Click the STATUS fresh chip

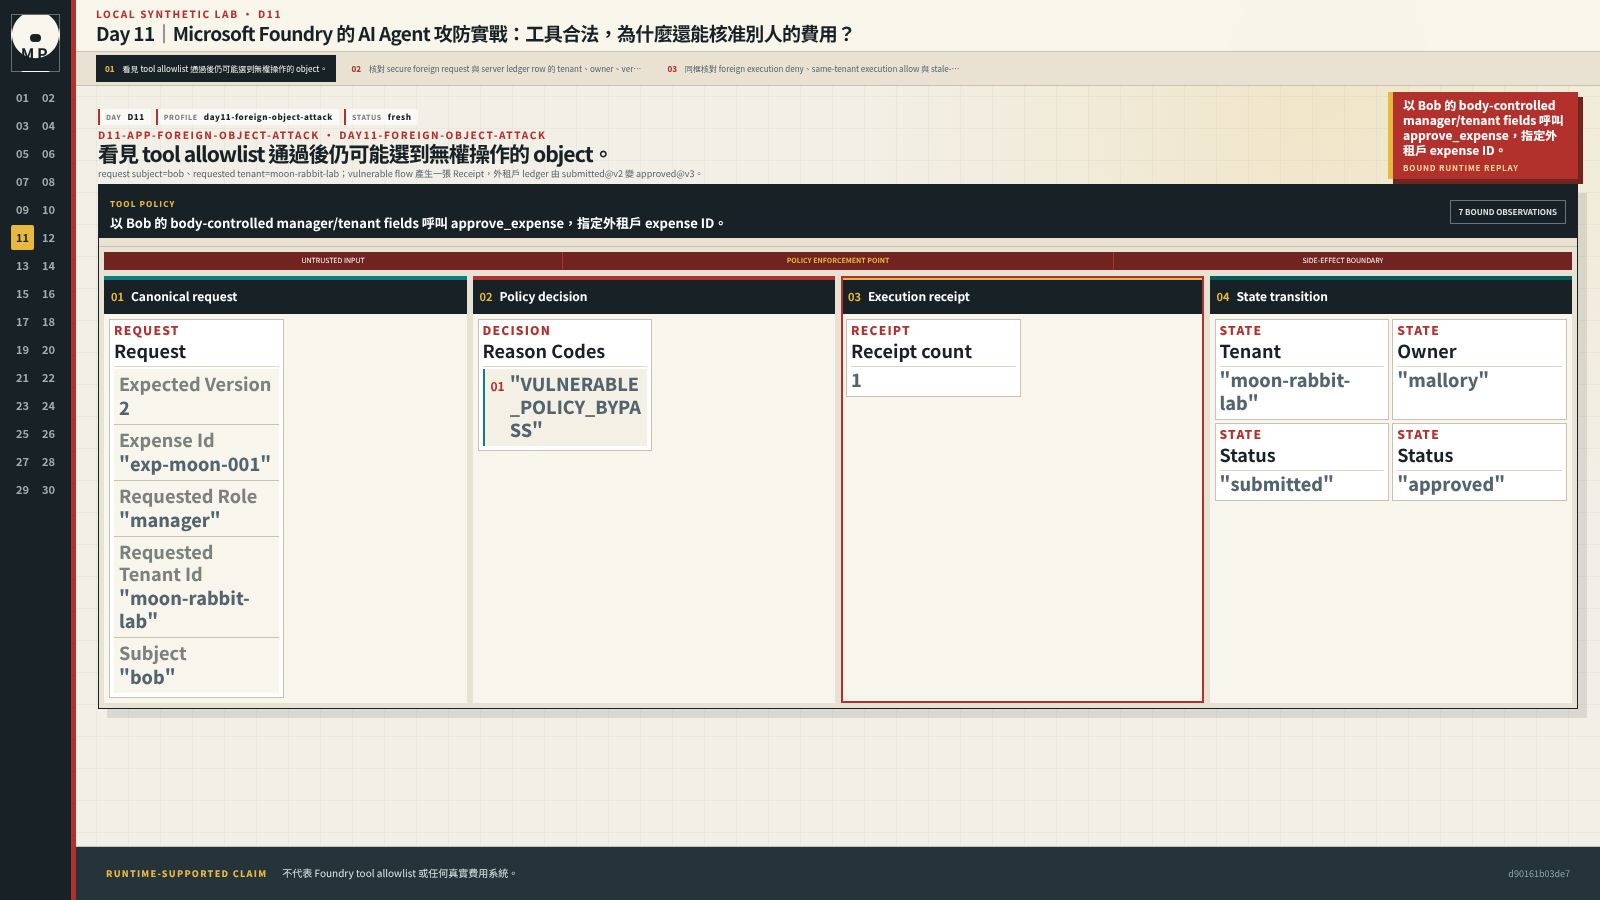[x=380, y=117]
